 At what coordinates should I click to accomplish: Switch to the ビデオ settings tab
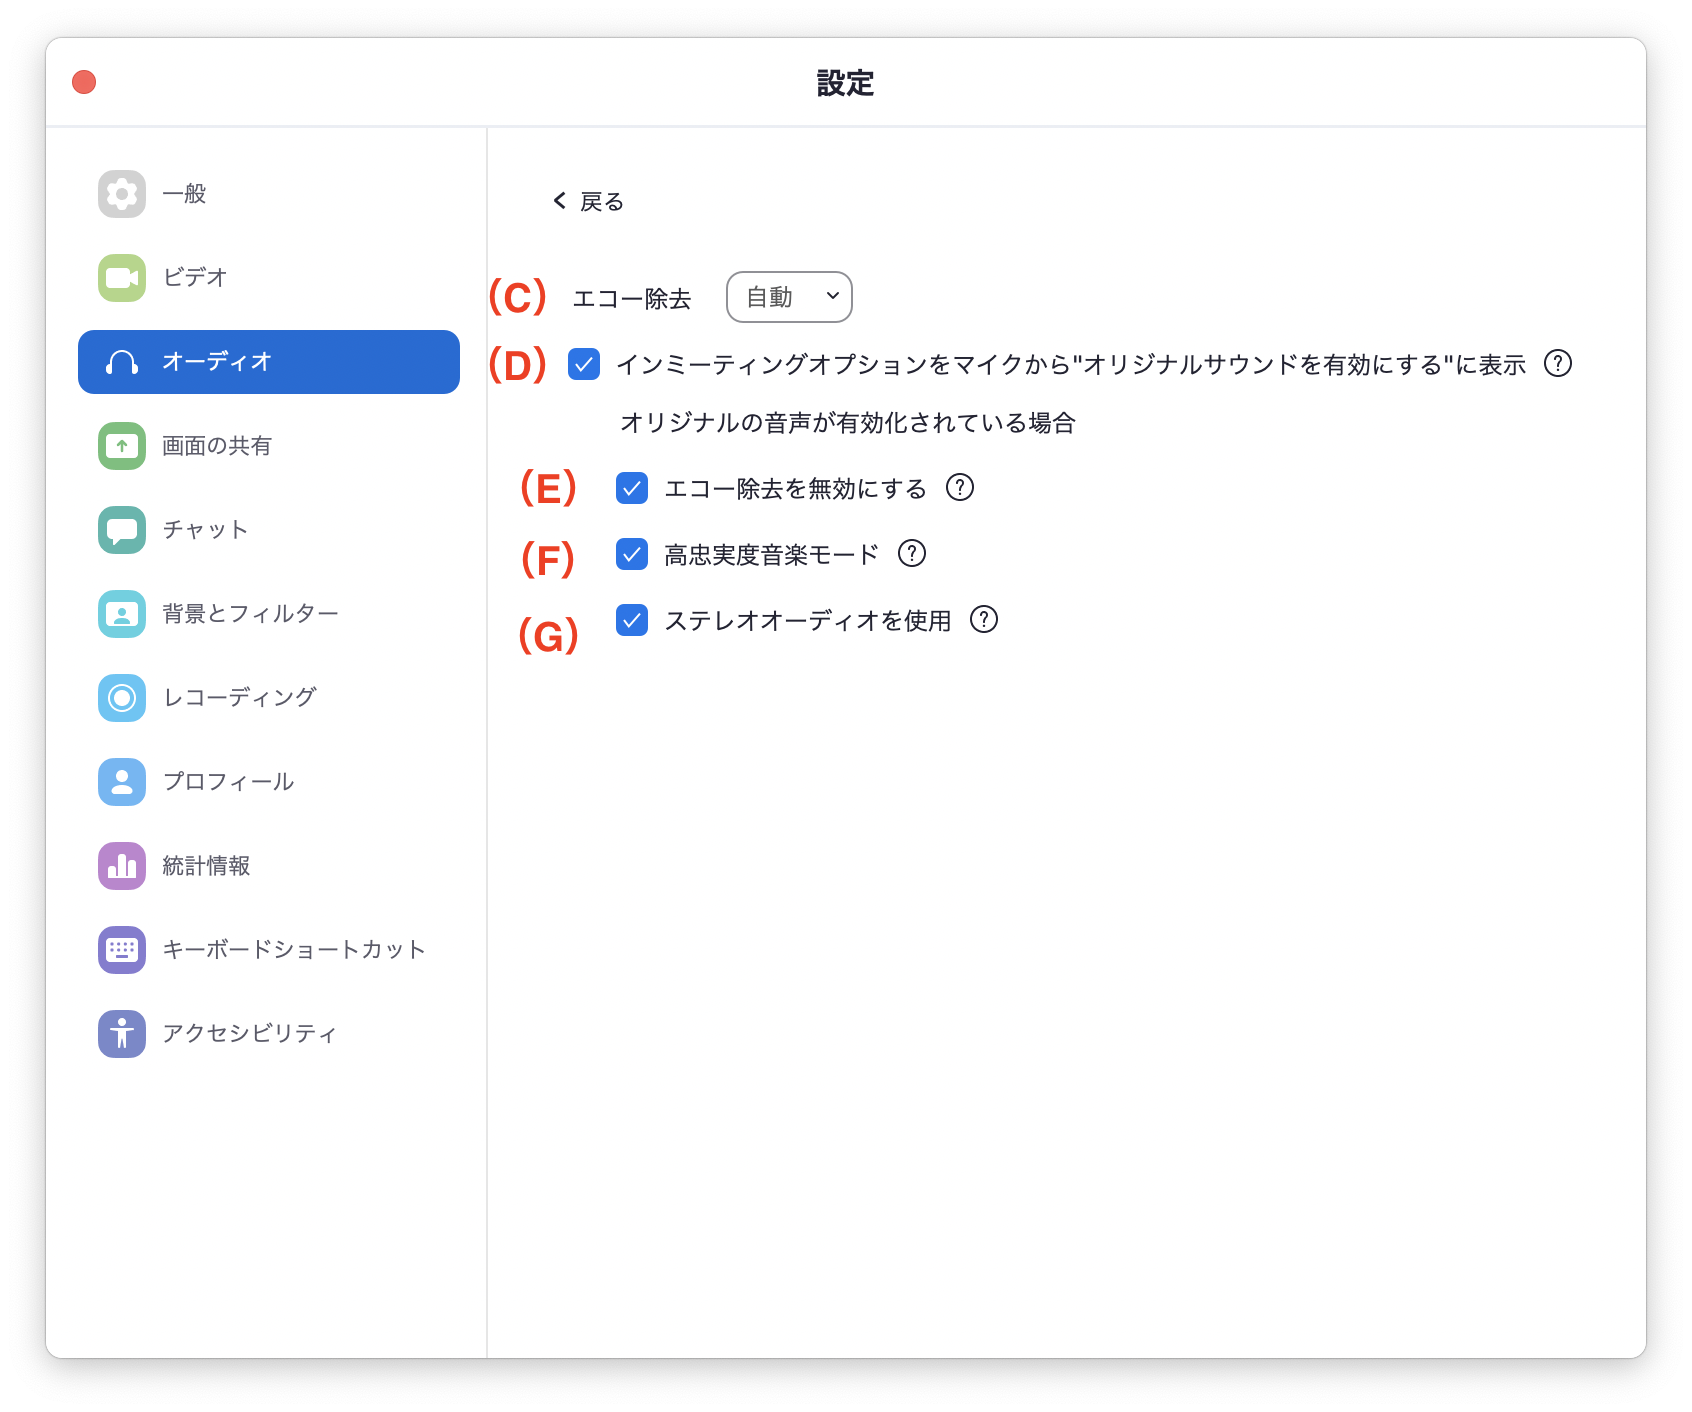click(269, 278)
